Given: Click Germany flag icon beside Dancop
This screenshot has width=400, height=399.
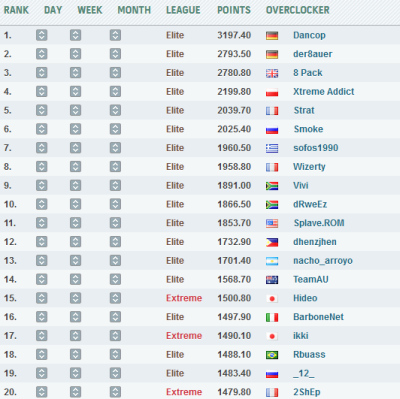Looking at the screenshot, I should [x=272, y=35].
